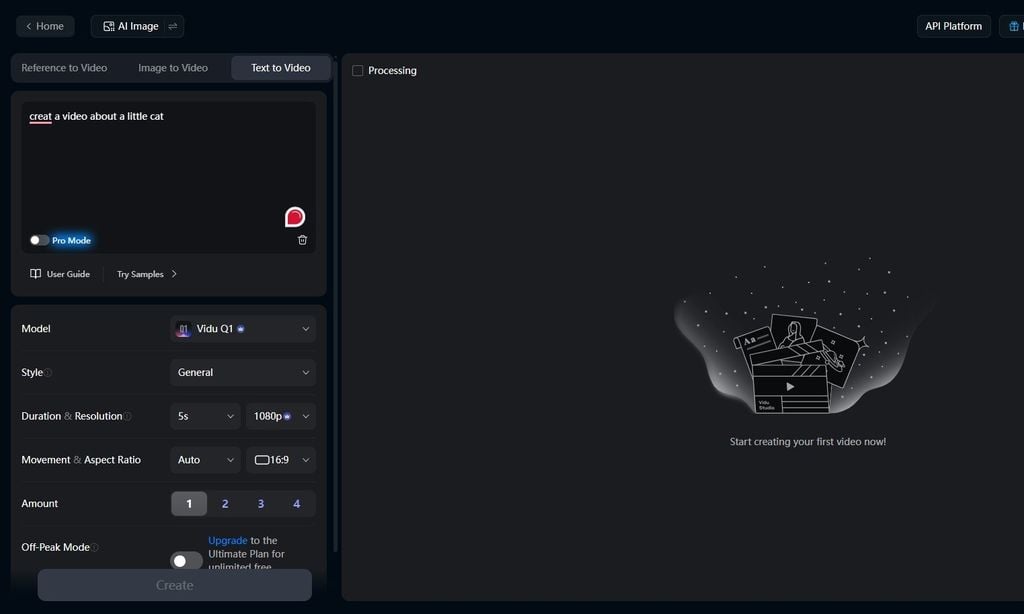Check the Processing checkbox
This screenshot has width=1024, height=614.
pyautogui.click(x=358, y=71)
